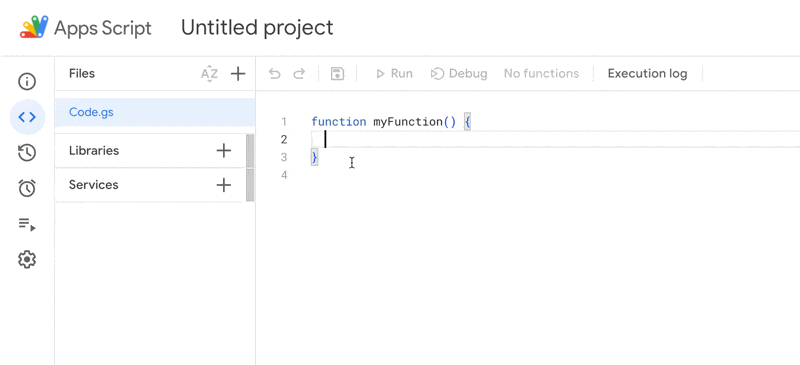Select the Code.gs file
800x365 pixels.
pyautogui.click(x=155, y=112)
